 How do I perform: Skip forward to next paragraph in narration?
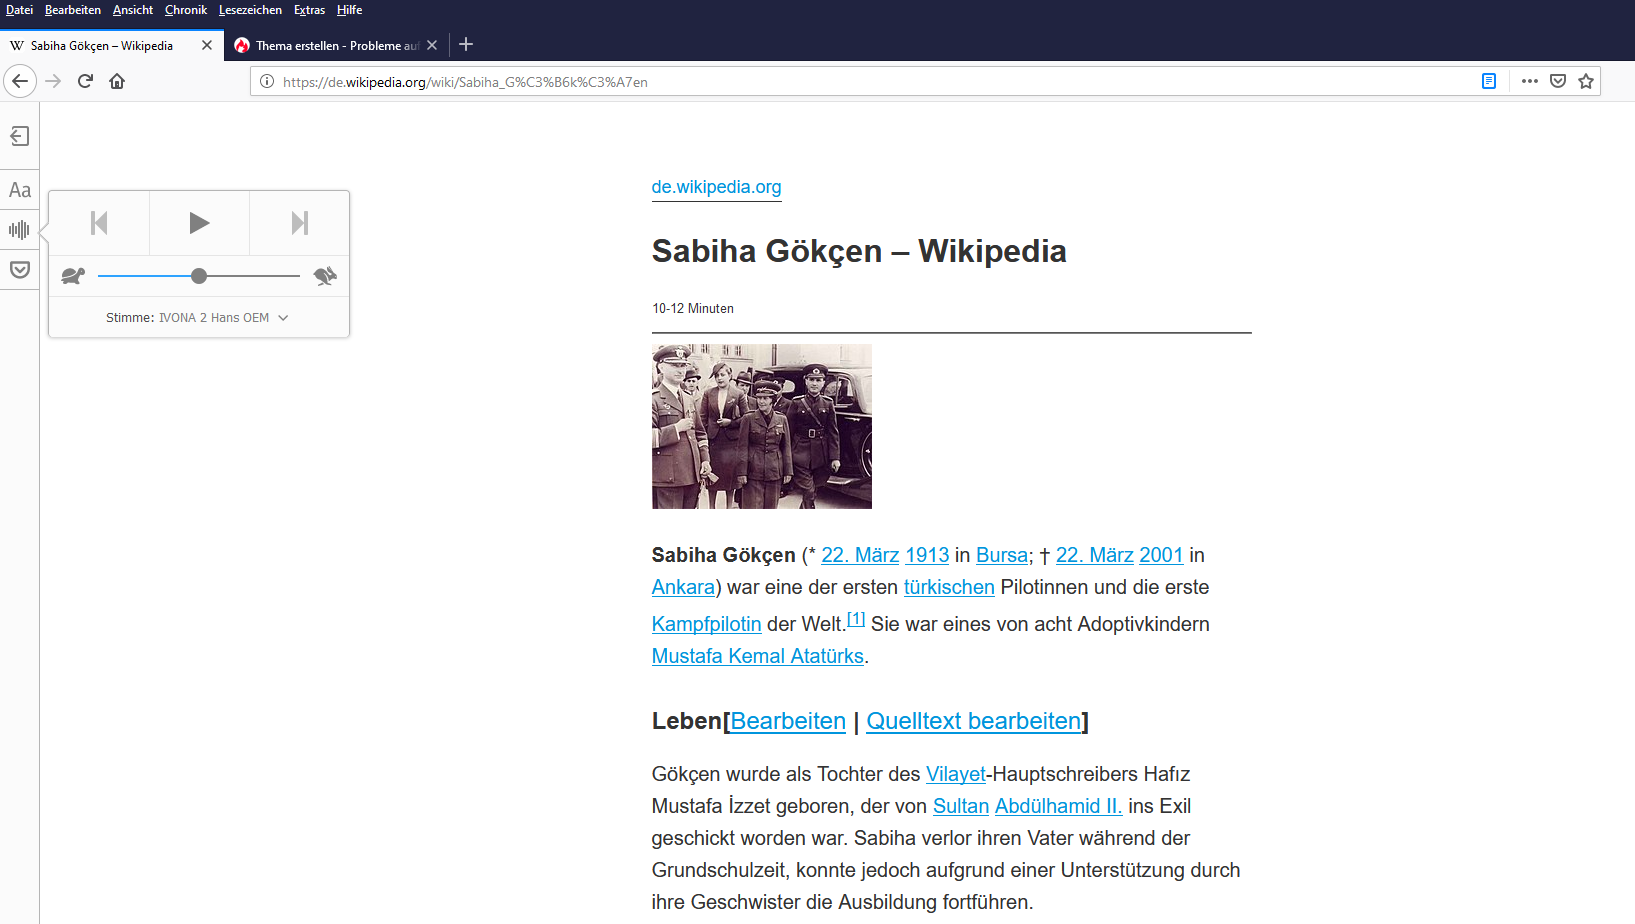(299, 223)
